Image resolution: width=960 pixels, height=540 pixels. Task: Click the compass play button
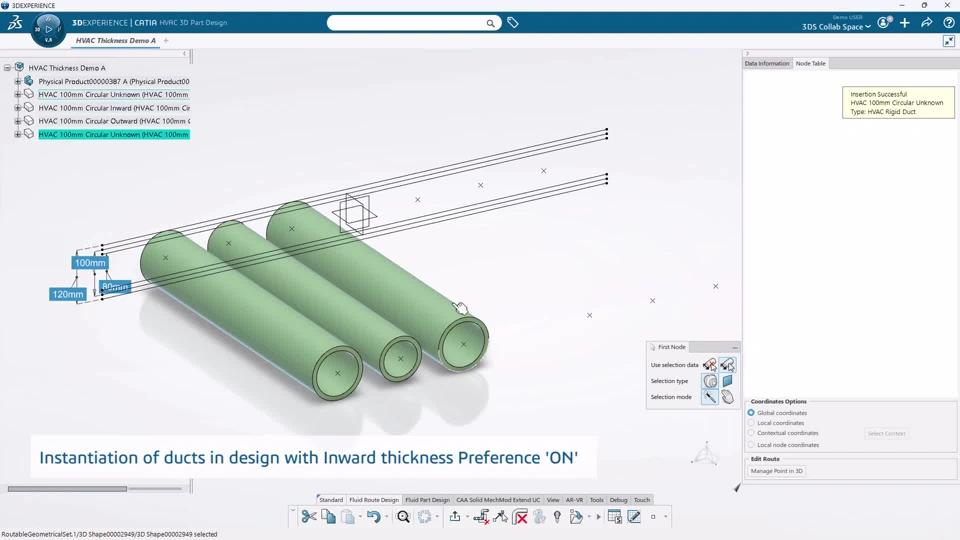(x=48, y=28)
